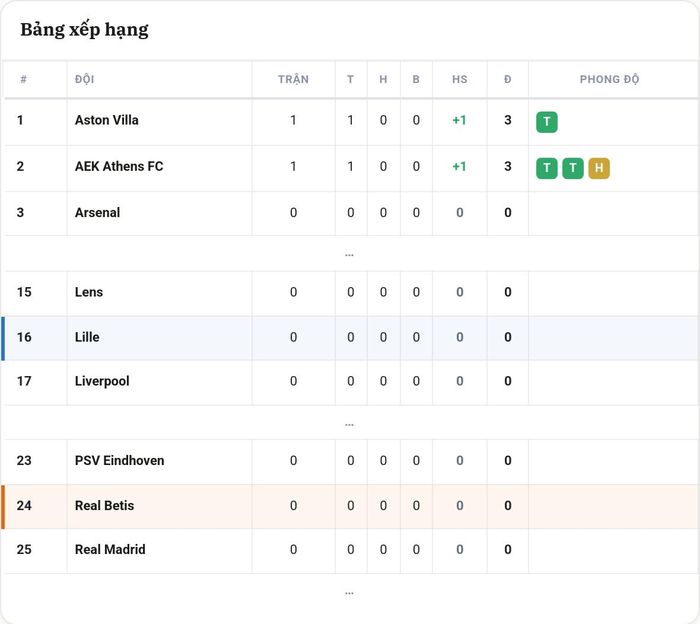Open the Aston Villa team link
The height and width of the screenshot is (624, 700).
coord(107,120)
